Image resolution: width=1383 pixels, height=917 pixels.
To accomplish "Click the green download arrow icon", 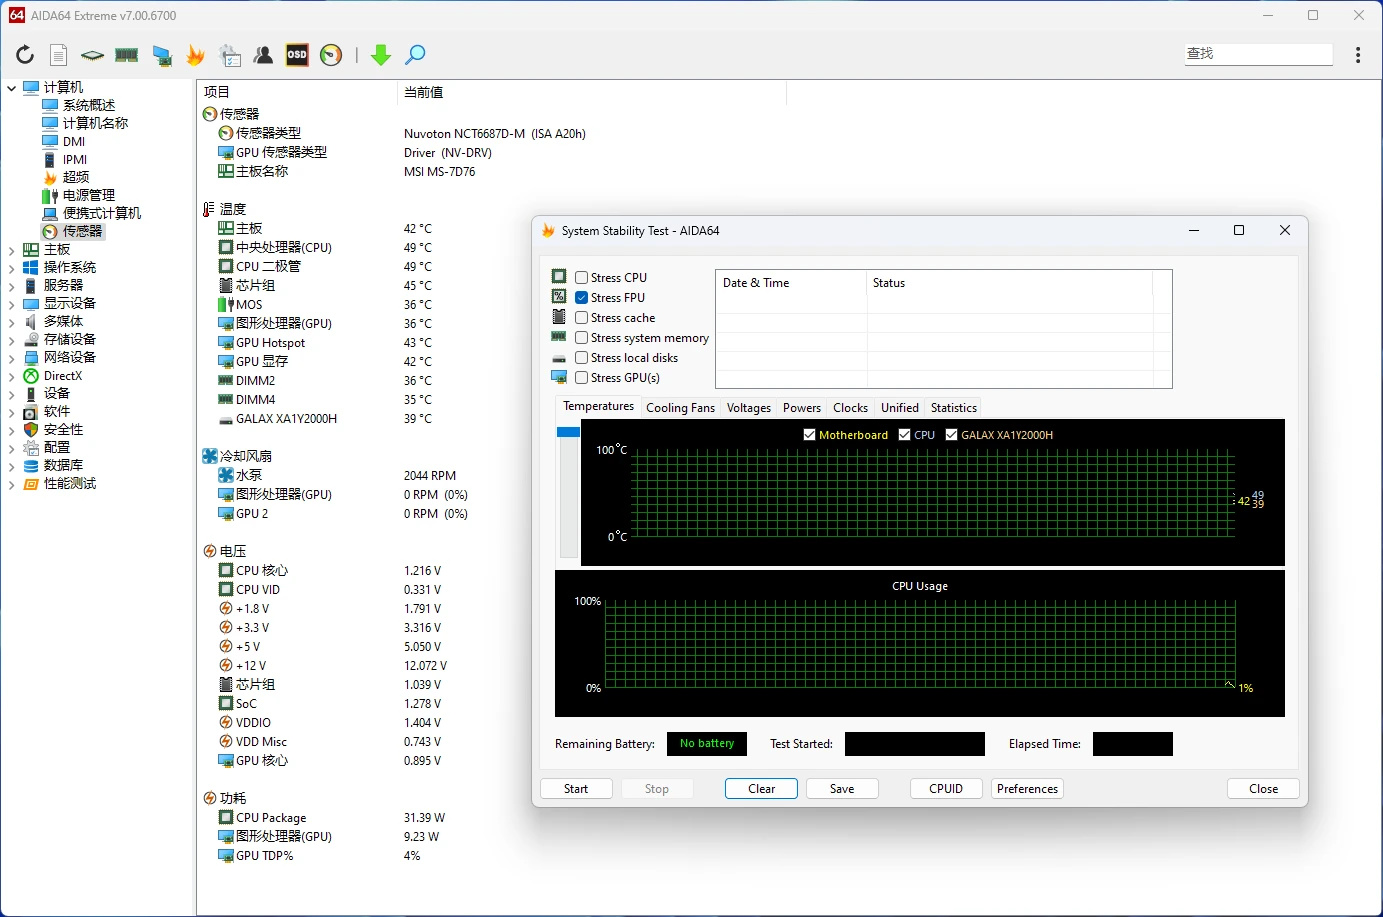I will coord(381,55).
